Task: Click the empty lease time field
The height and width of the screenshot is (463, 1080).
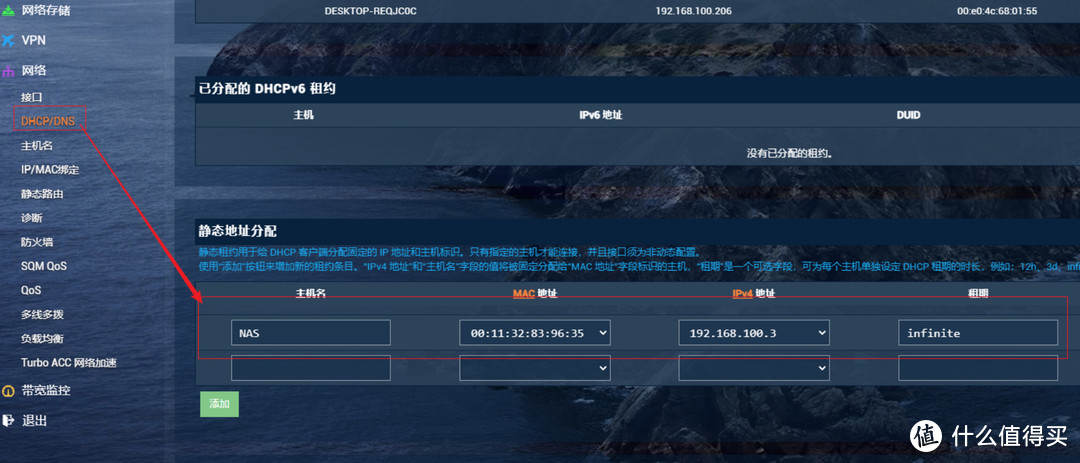Action: [x=978, y=368]
